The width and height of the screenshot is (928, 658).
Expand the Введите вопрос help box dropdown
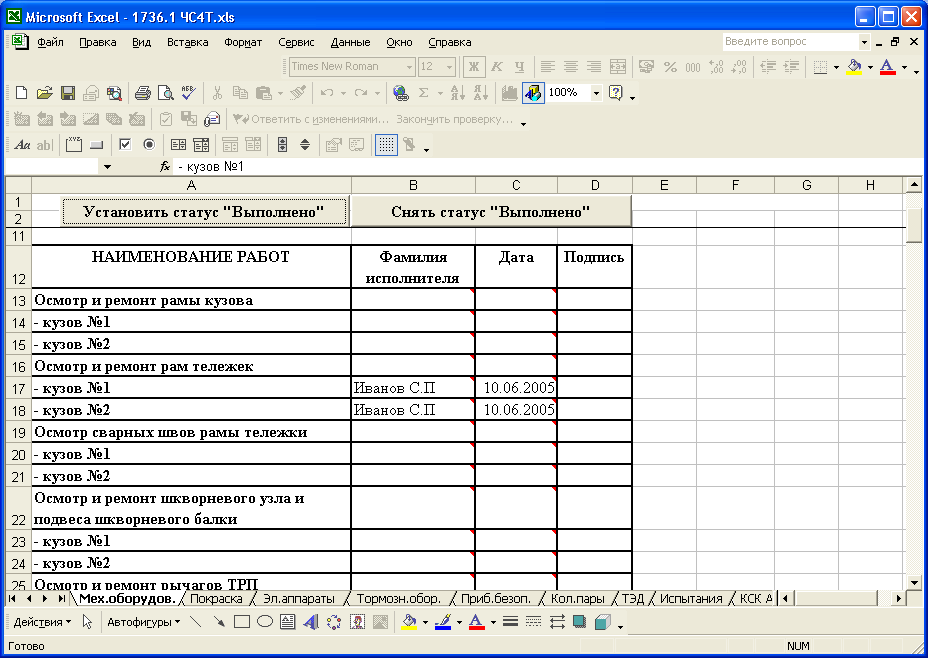tap(864, 41)
